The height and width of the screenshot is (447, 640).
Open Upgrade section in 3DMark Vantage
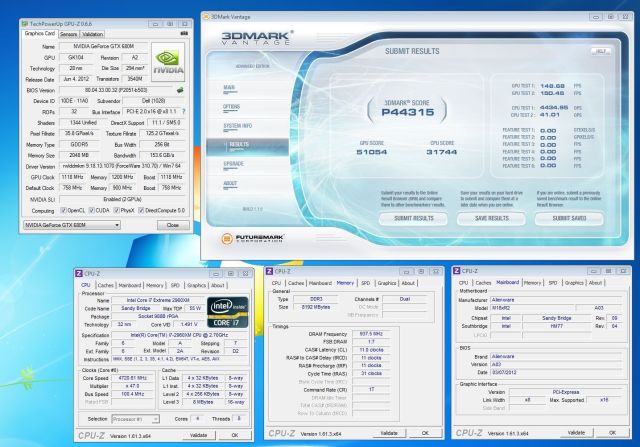(233, 164)
